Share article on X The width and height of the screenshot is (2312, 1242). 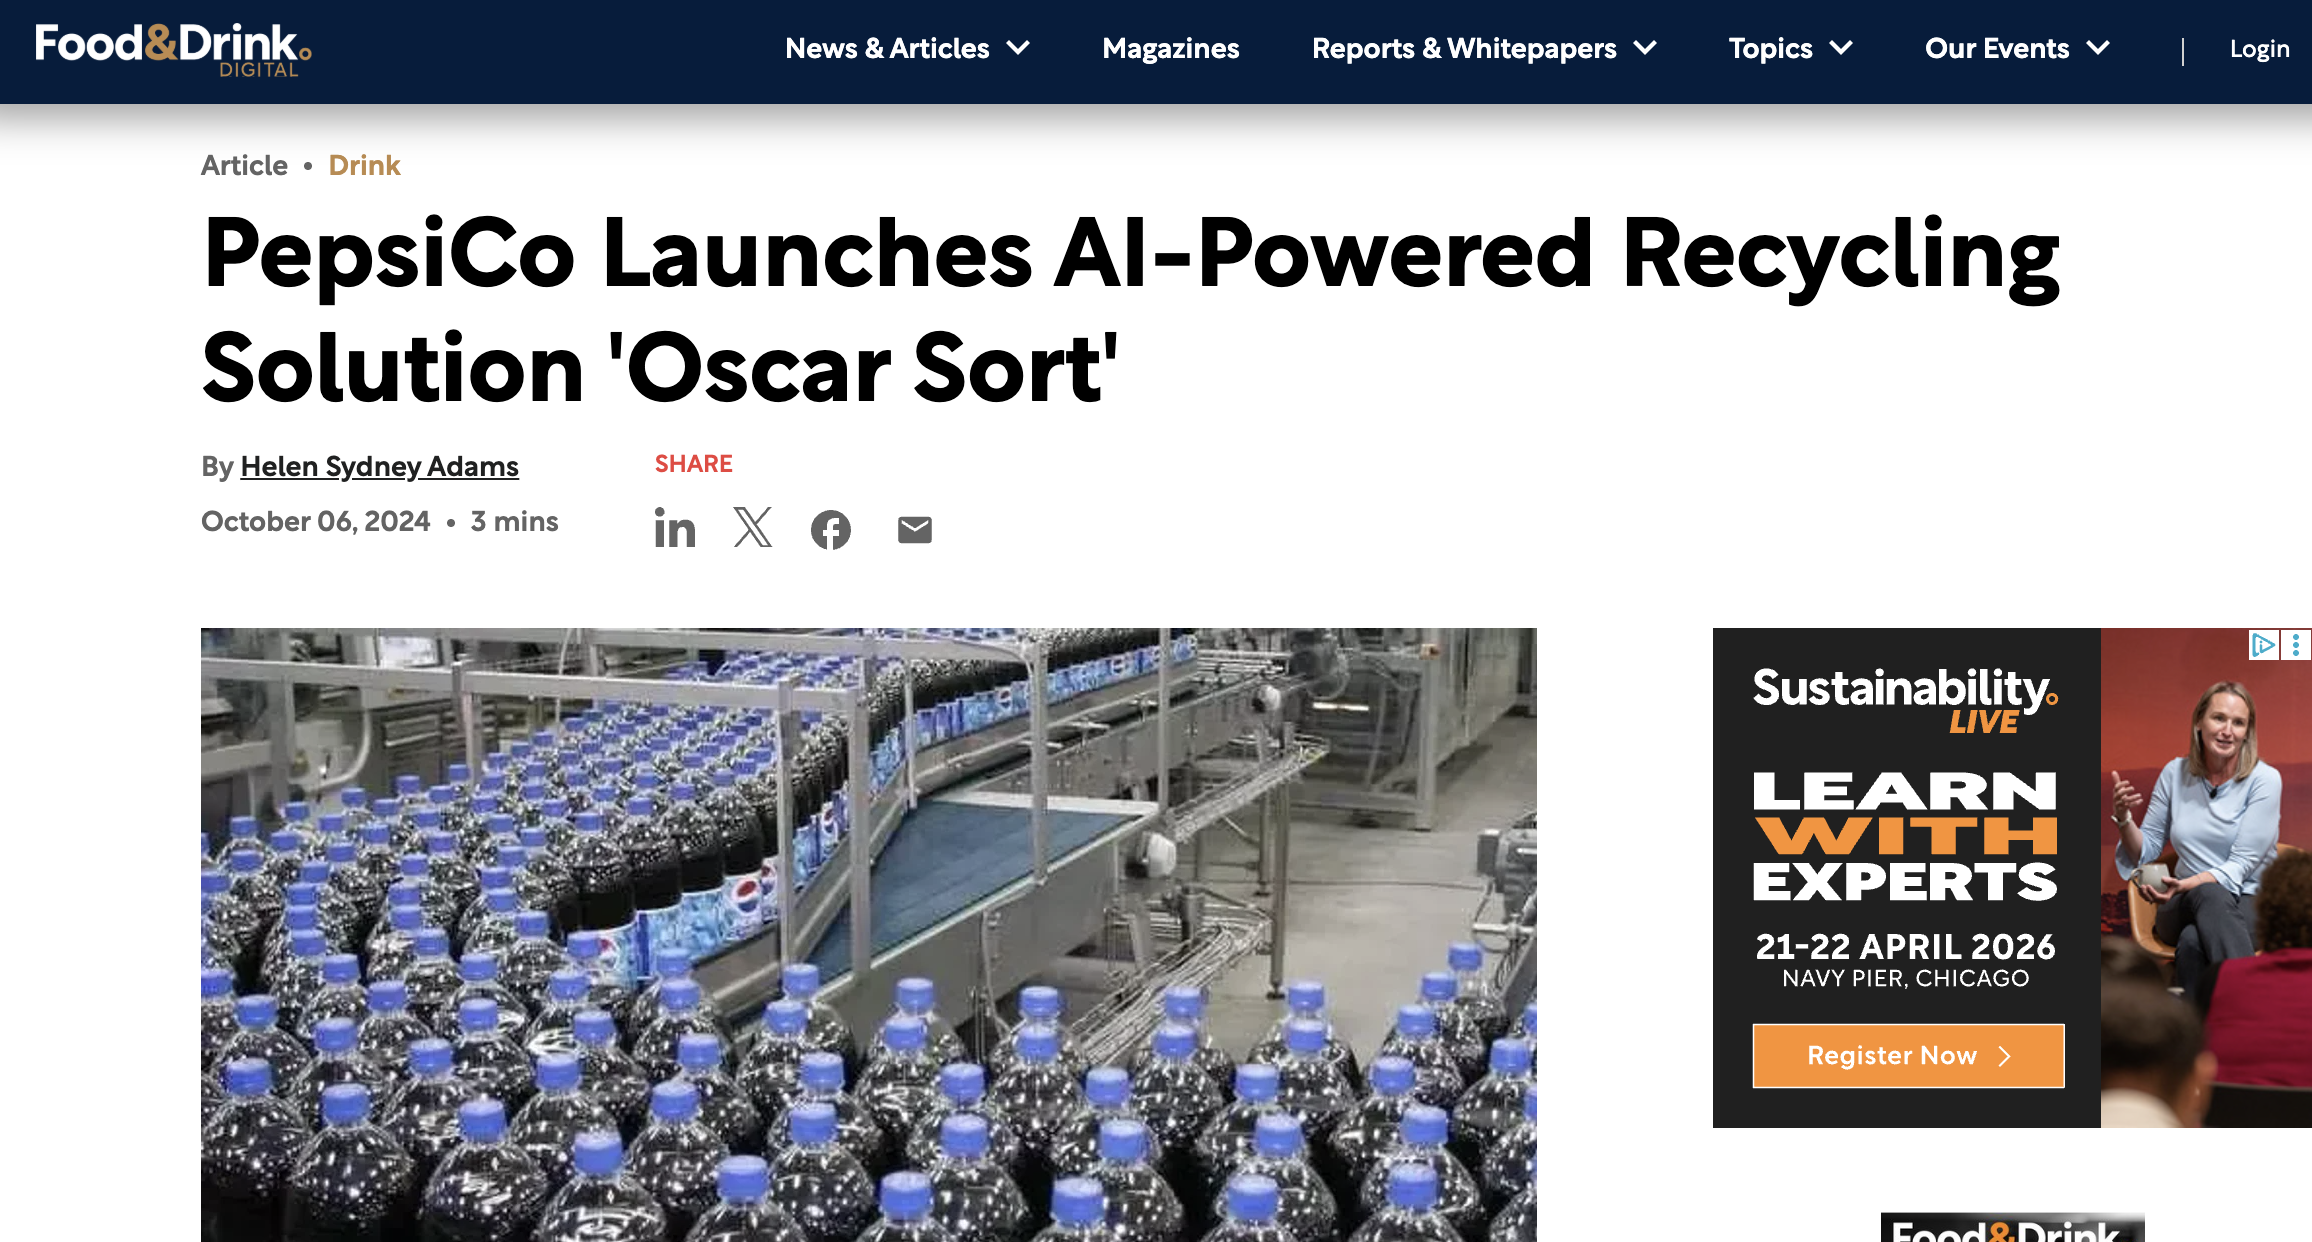[753, 527]
